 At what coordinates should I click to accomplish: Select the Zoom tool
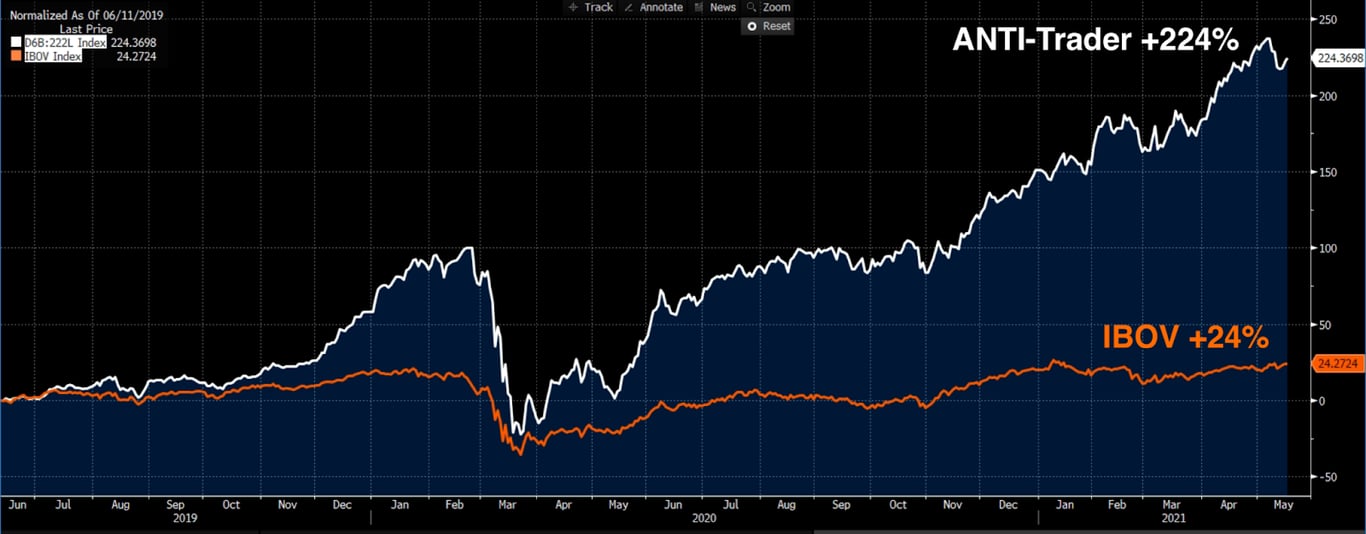(x=768, y=7)
